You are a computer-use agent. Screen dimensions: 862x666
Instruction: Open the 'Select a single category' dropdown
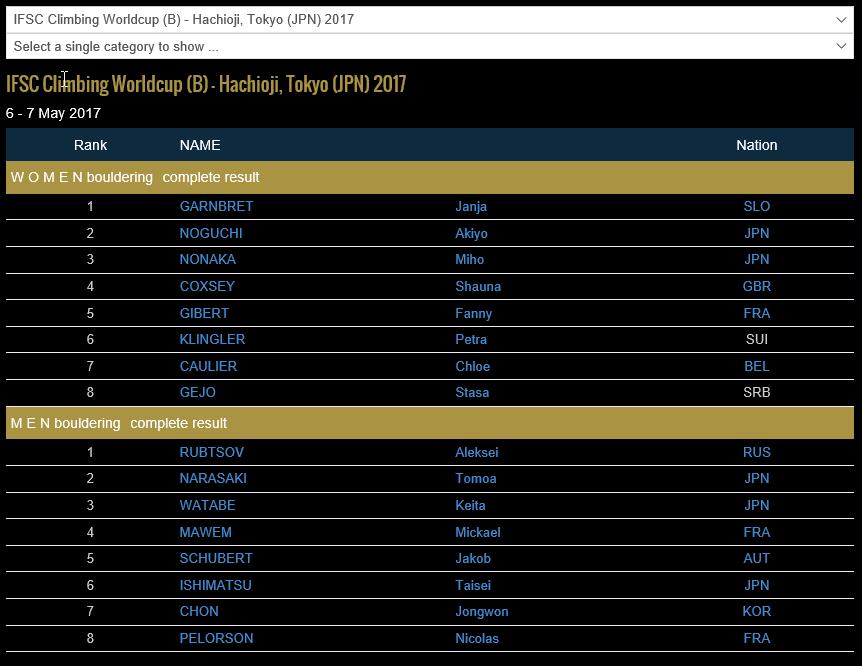click(x=429, y=47)
